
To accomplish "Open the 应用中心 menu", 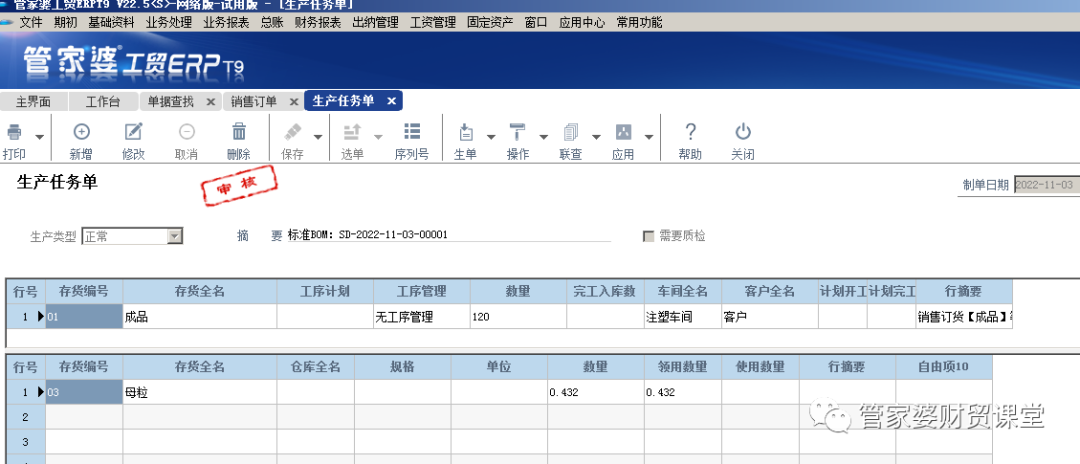I will click(x=582, y=22).
